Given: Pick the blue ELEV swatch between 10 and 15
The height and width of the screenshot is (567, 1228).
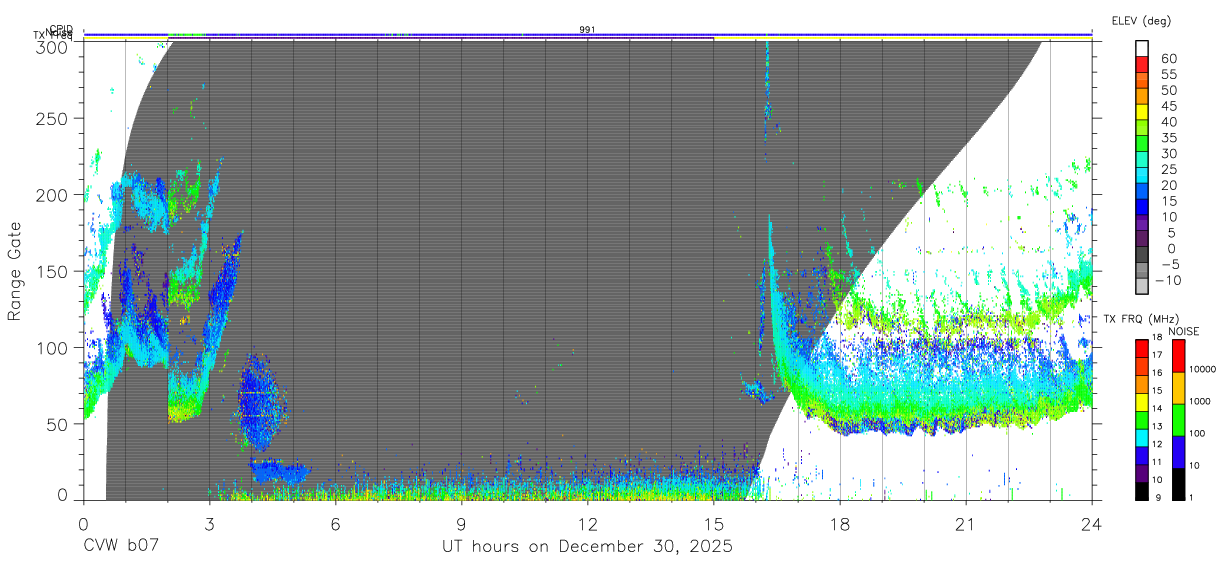Looking at the screenshot, I should (x=1143, y=208).
